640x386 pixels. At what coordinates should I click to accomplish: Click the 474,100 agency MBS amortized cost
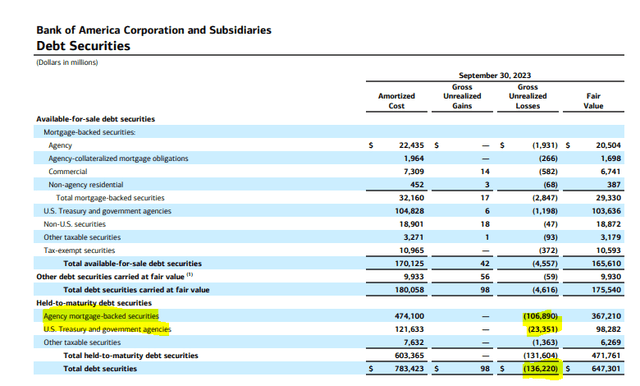[409, 316]
